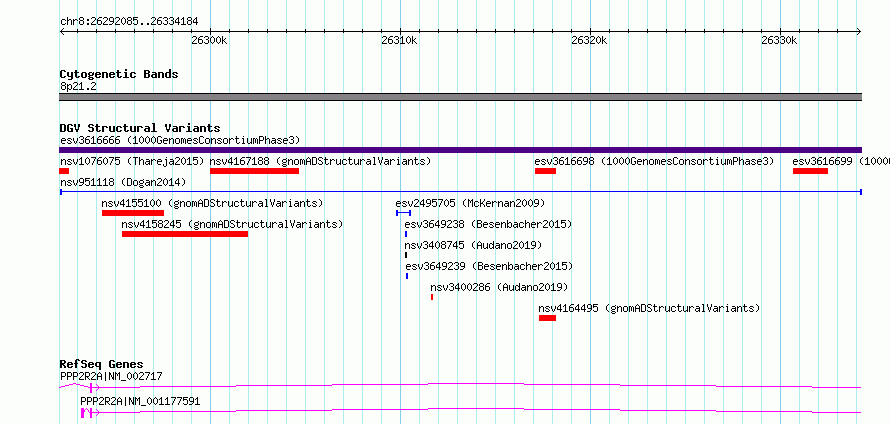Click the black nsv3408745 variant marker

tap(406, 255)
